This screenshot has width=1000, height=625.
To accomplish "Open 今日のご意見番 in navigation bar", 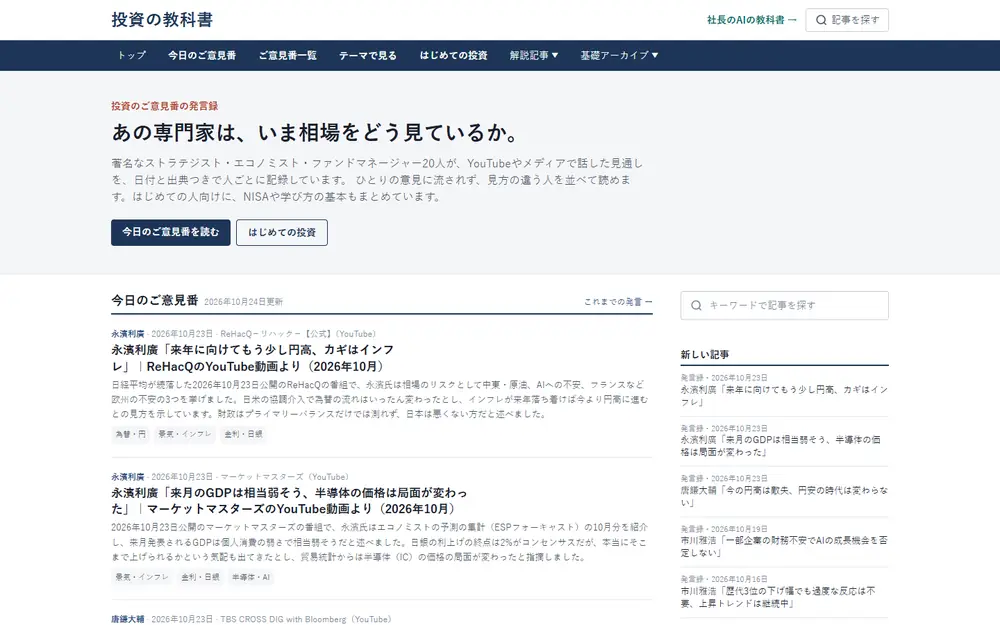I will pyautogui.click(x=202, y=55).
